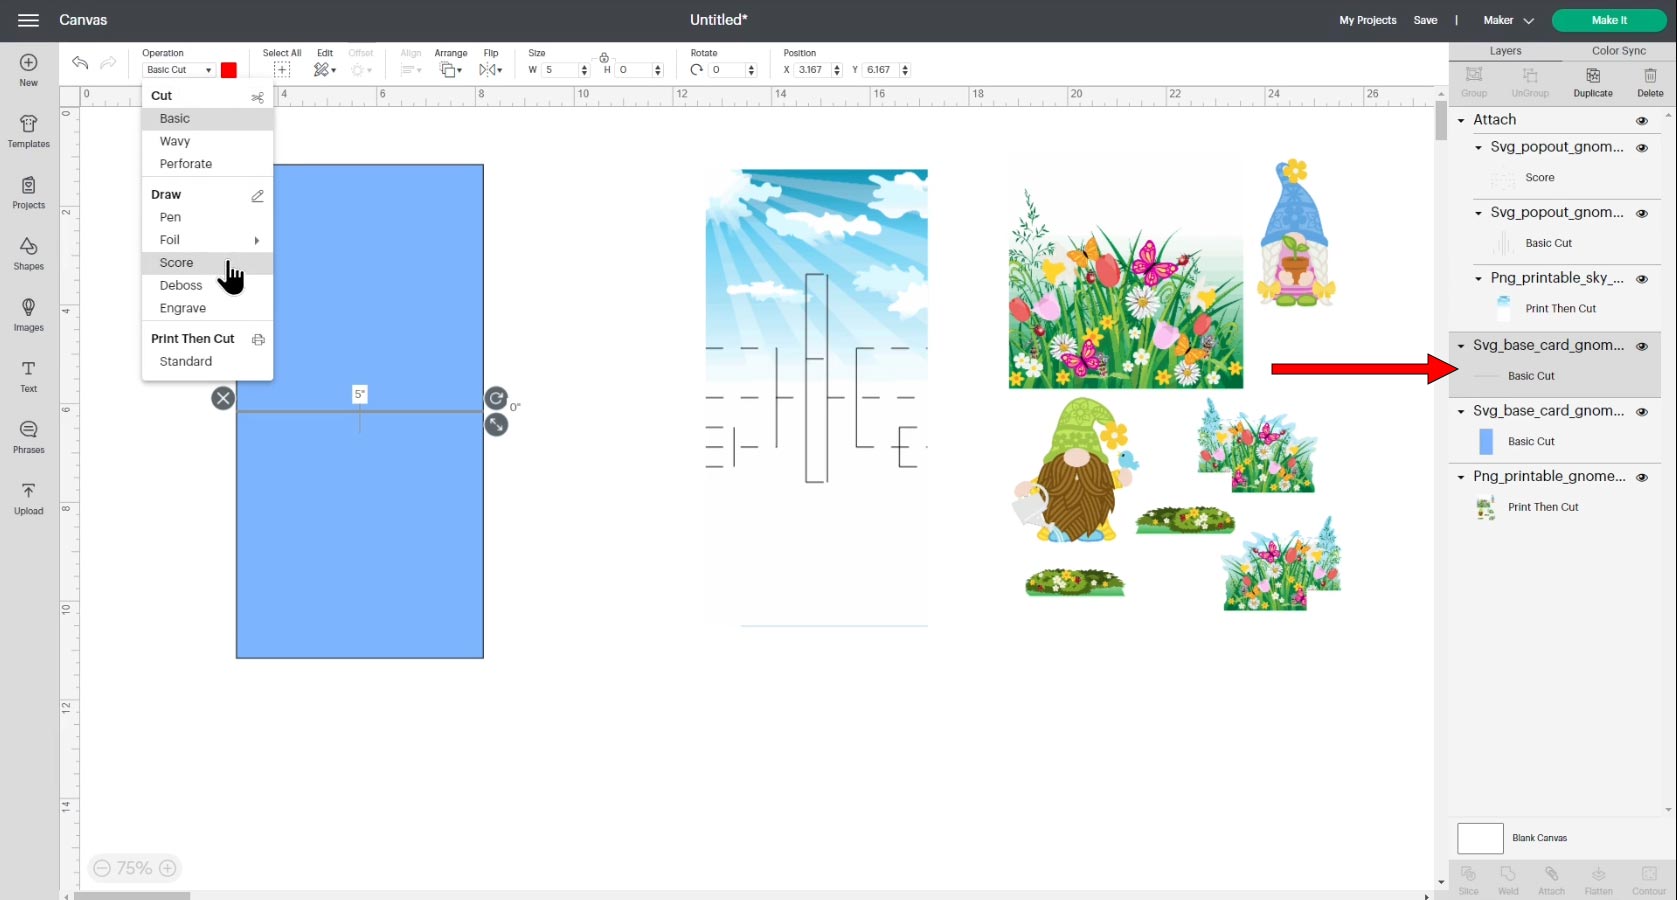The height and width of the screenshot is (900, 1677).
Task: Duplicate the selected layer
Action: tap(1592, 82)
